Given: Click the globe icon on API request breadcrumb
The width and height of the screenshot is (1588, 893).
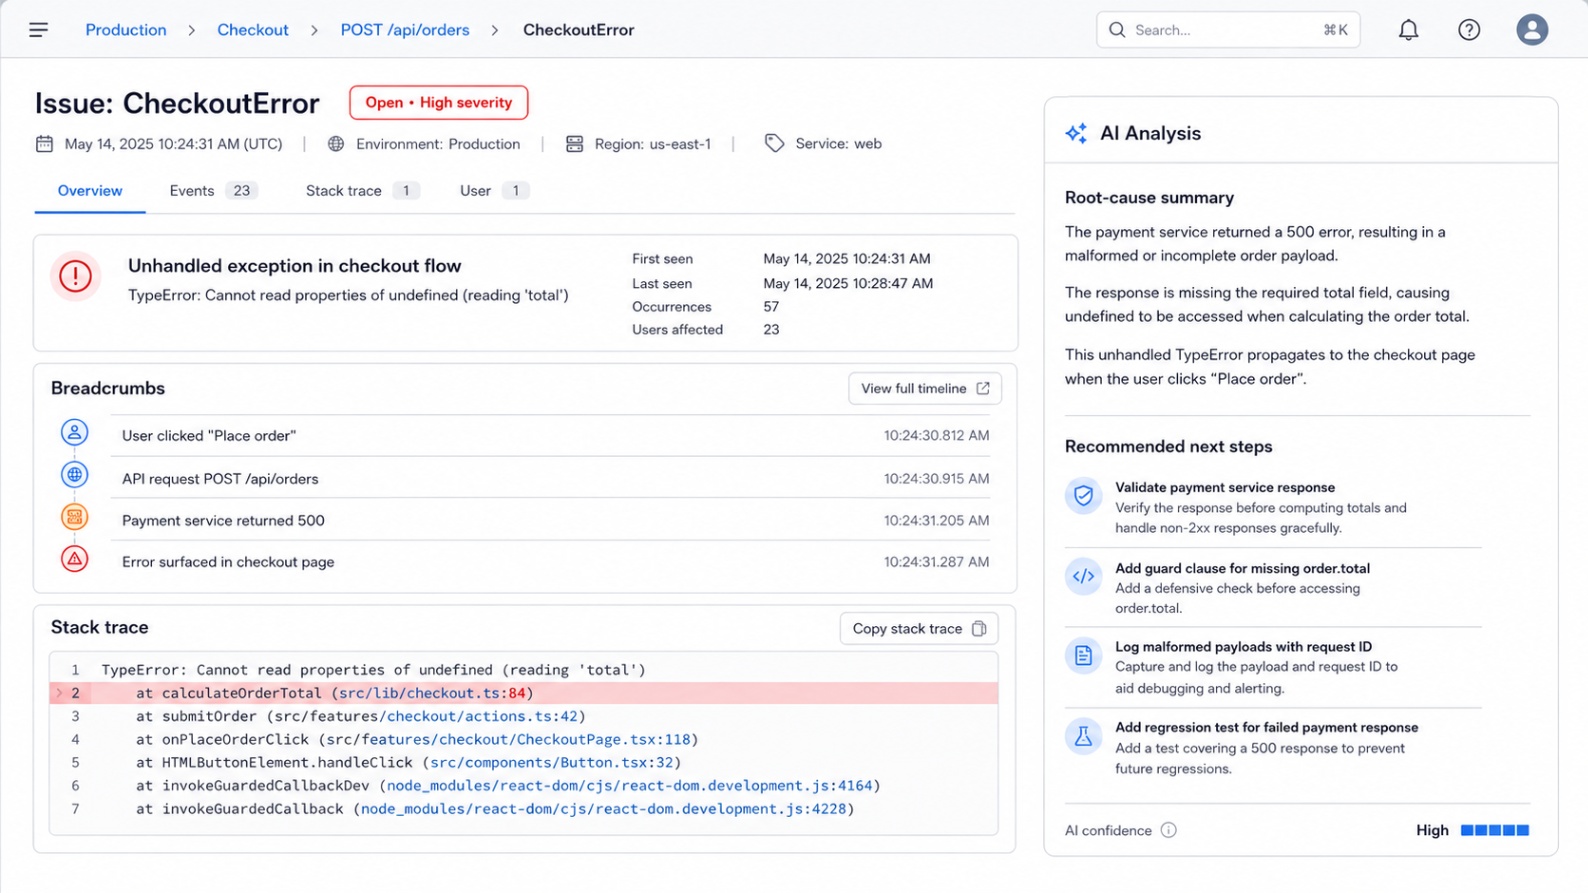Looking at the screenshot, I should tap(74, 474).
